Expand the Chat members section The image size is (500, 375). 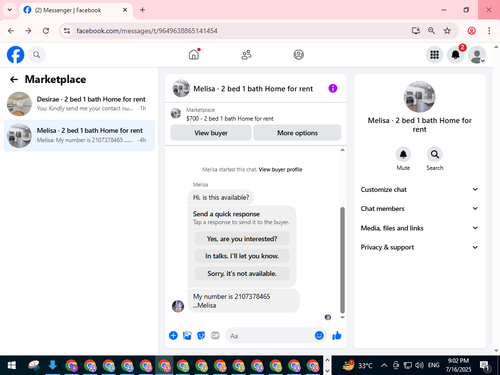pyautogui.click(x=419, y=209)
